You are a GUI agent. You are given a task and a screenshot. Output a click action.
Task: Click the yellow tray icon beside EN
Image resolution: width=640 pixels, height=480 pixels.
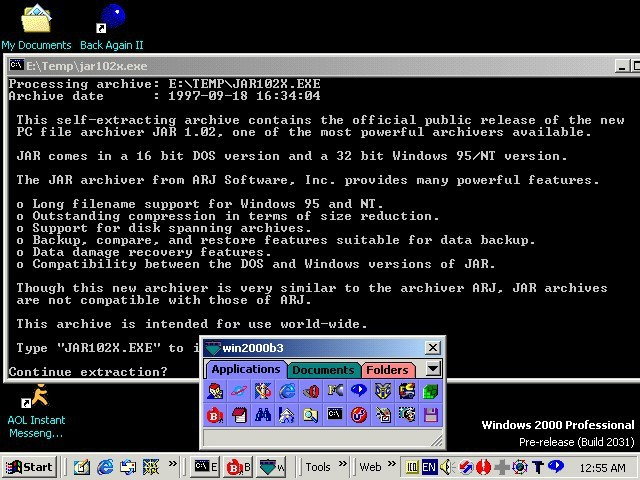[411, 467]
